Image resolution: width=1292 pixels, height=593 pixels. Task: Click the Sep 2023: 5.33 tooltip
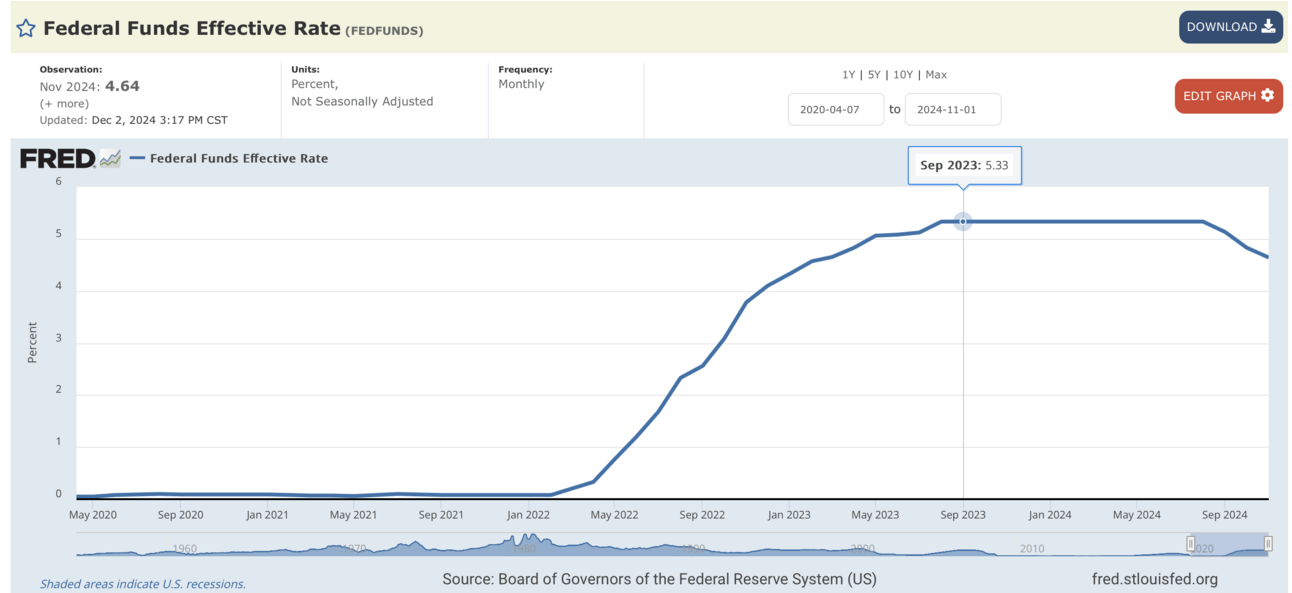pos(965,165)
